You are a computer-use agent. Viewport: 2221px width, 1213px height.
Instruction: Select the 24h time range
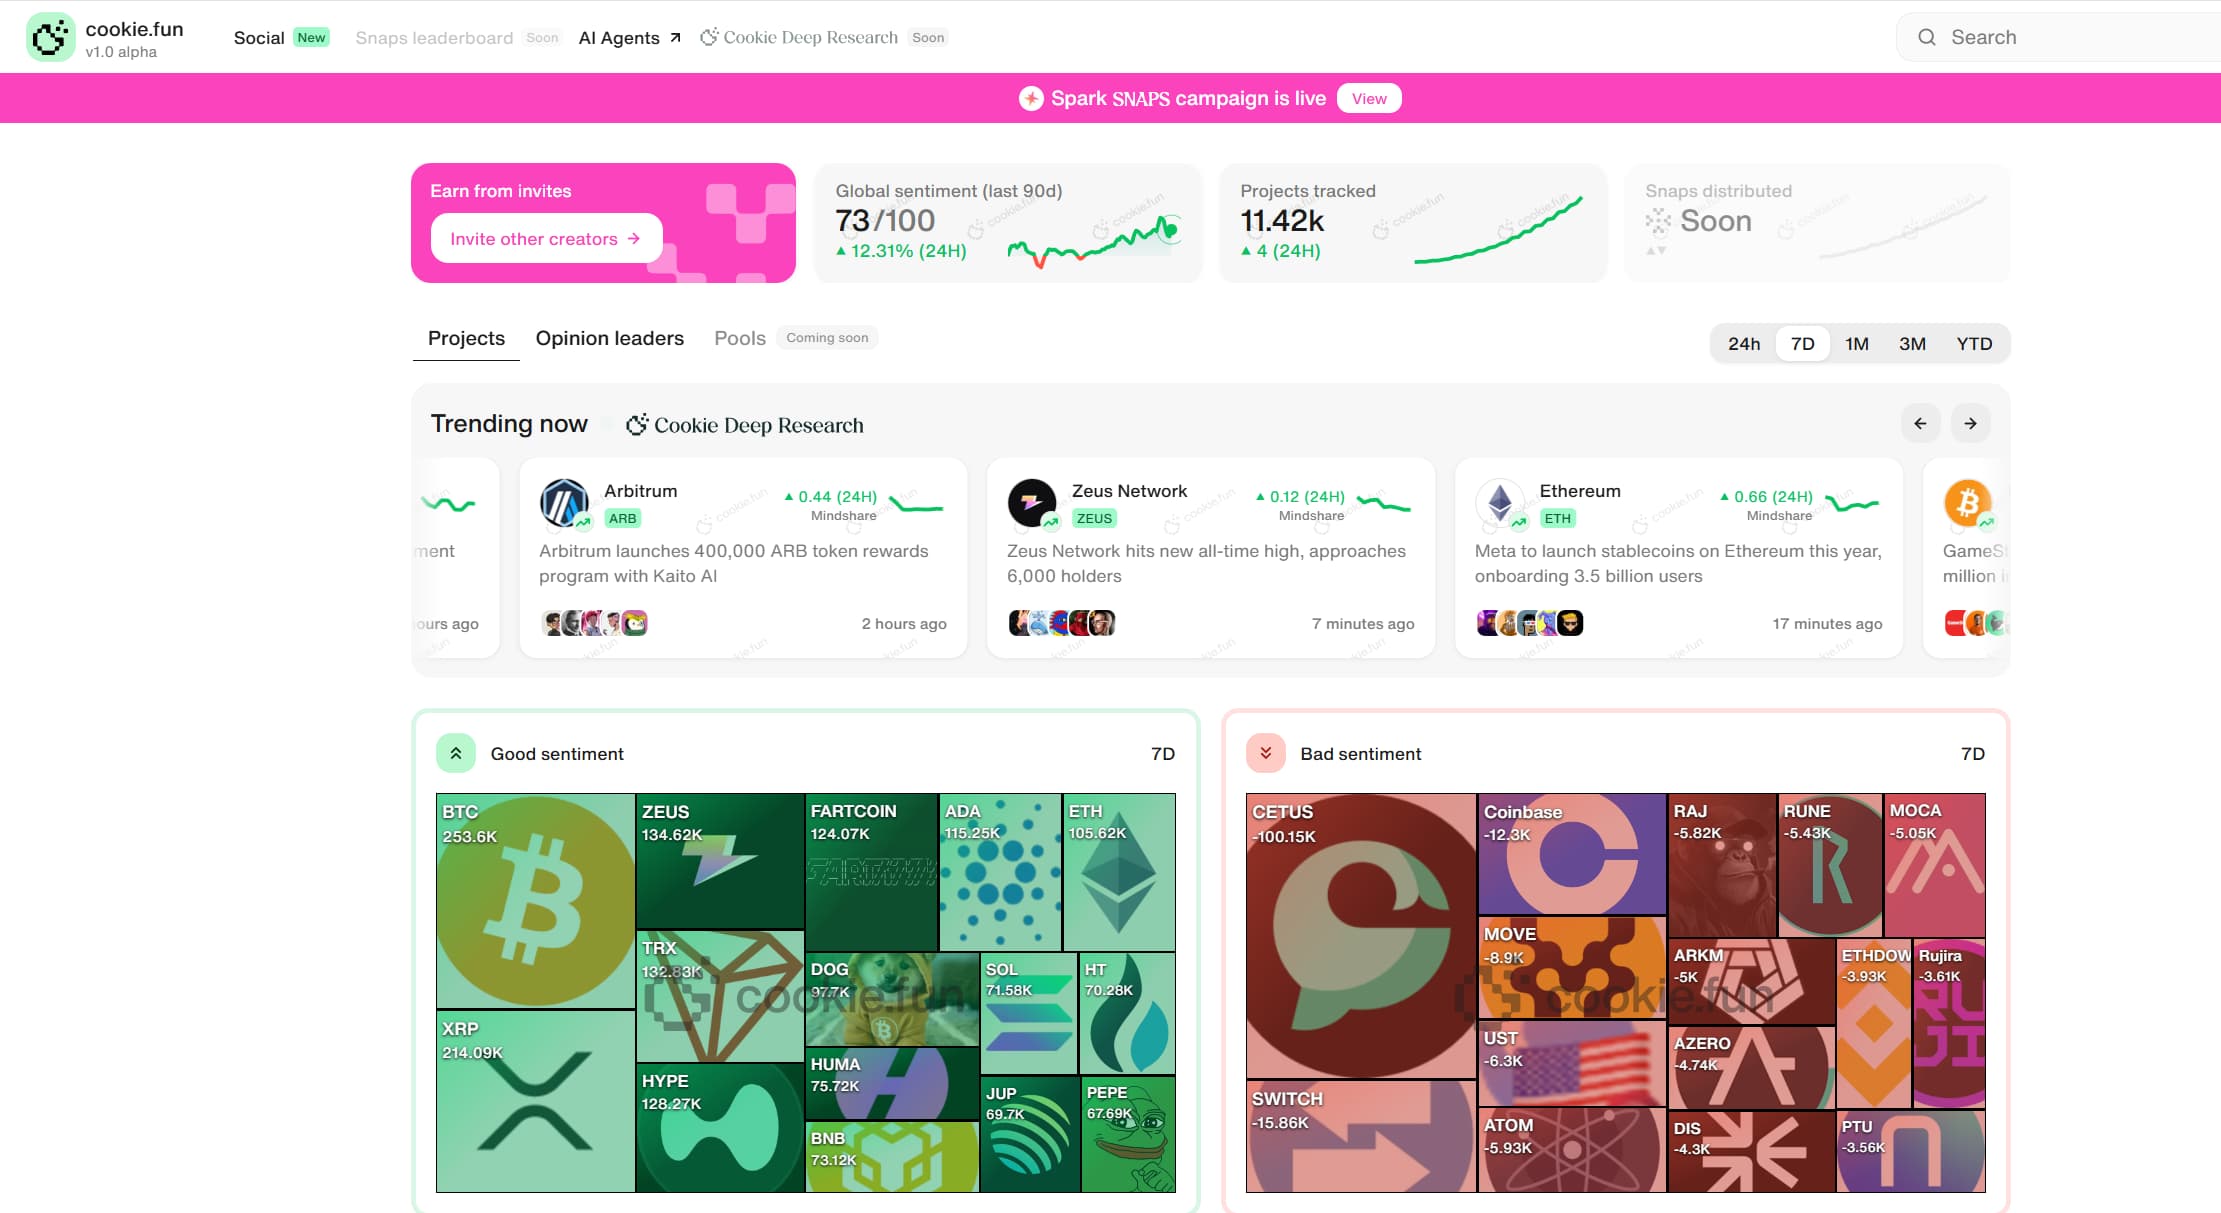pyautogui.click(x=1744, y=343)
